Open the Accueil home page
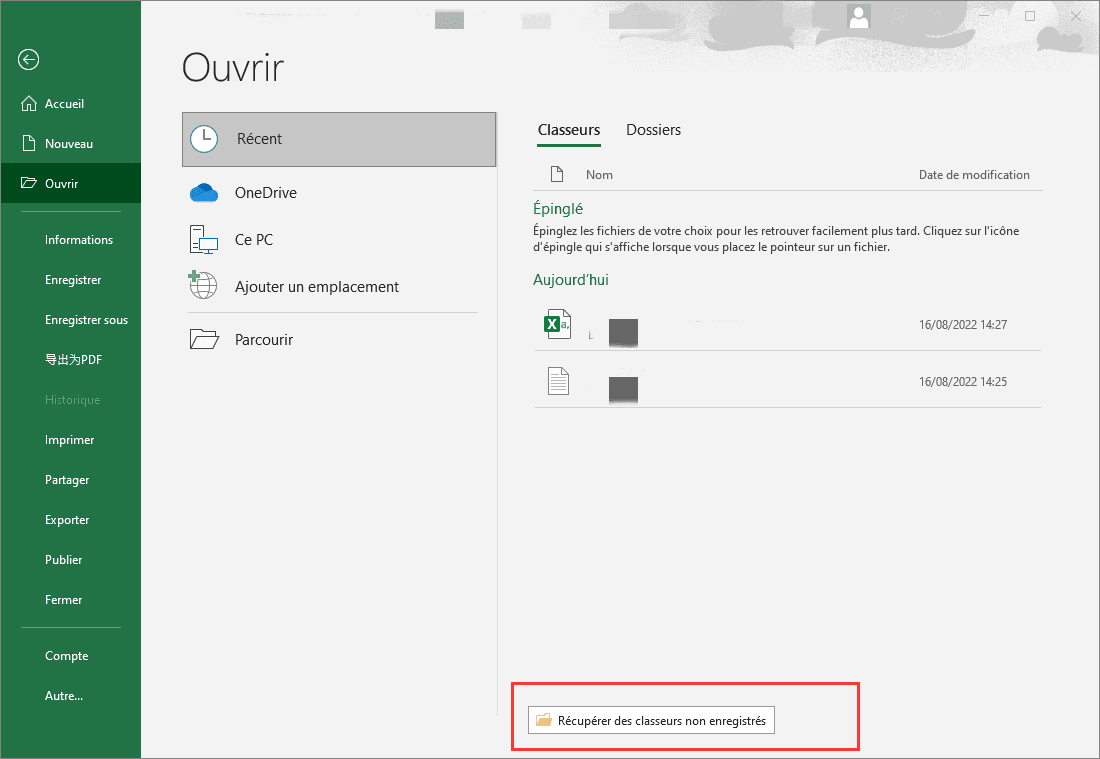The image size is (1100, 759). [64, 104]
